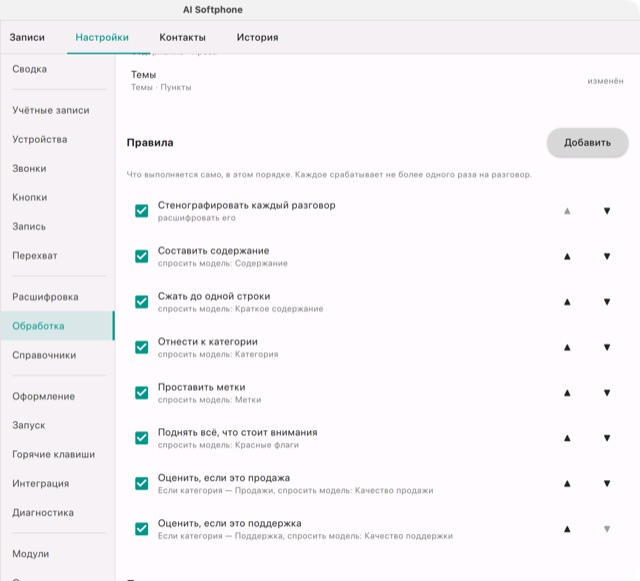
Task: Move "Поднять всё, что стоит внимания" down
Action: [x=607, y=438]
